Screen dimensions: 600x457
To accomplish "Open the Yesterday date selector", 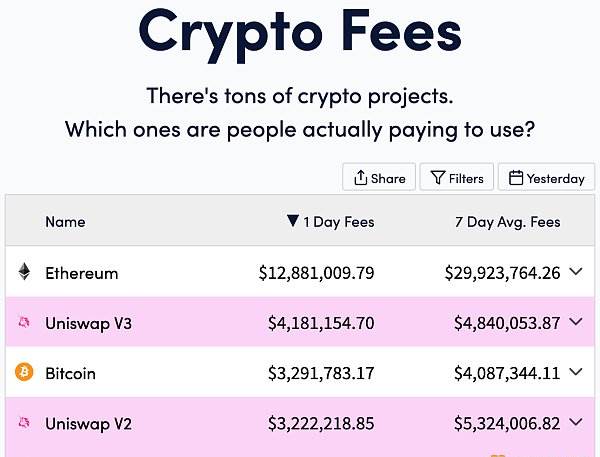I will [546, 177].
